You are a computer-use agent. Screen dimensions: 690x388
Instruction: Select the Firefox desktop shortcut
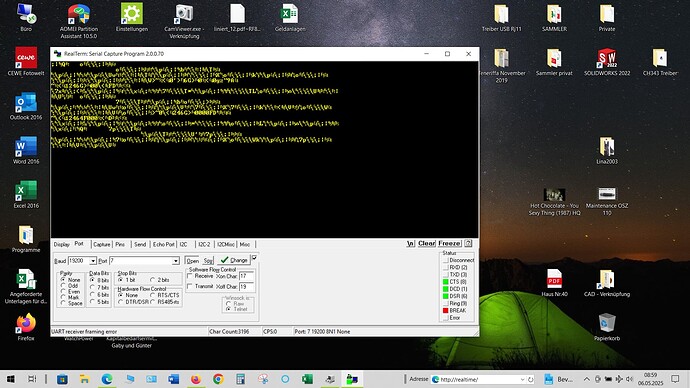click(26, 323)
